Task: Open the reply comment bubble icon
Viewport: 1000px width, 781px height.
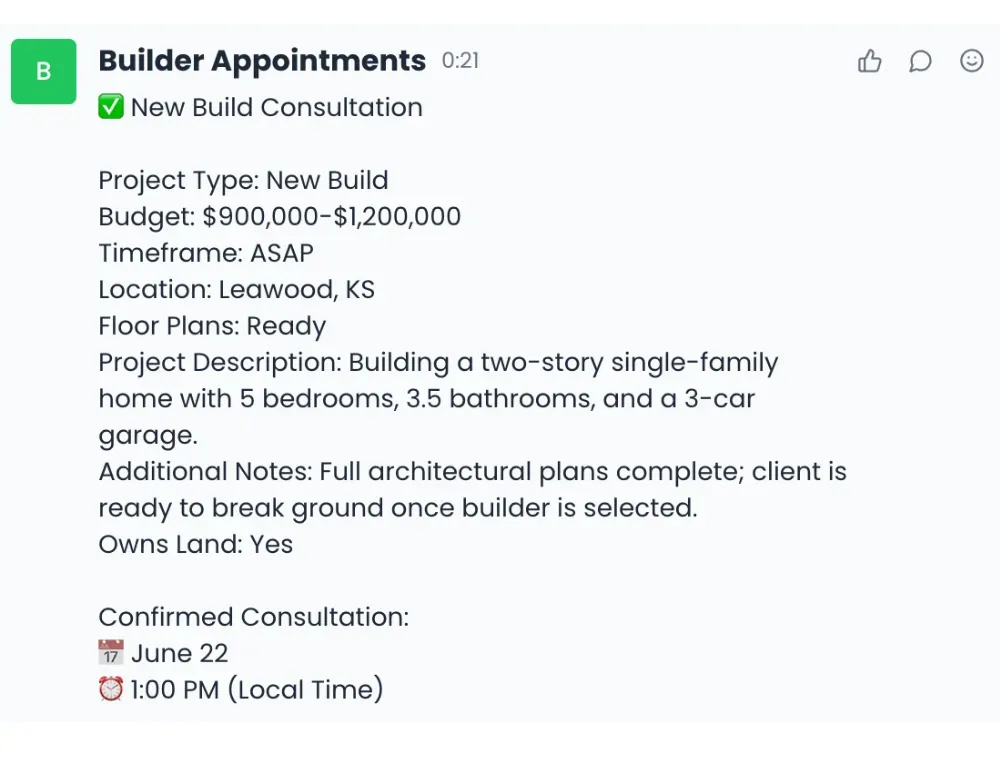Action: click(920, 62)
